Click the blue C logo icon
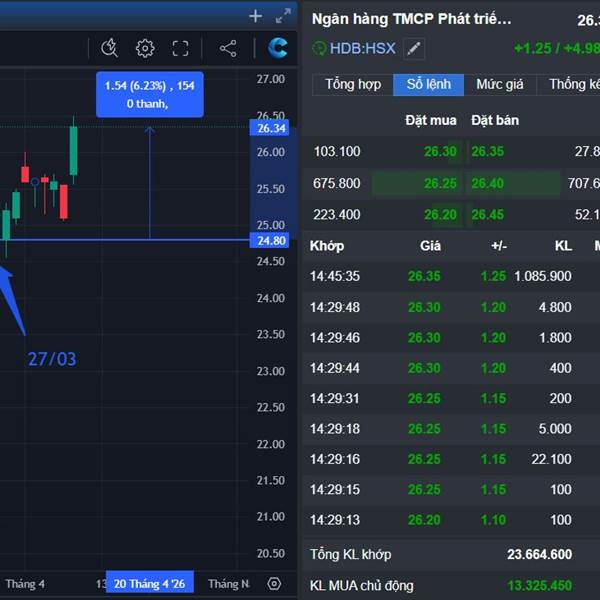600x600 pixels. click(277, 48)
